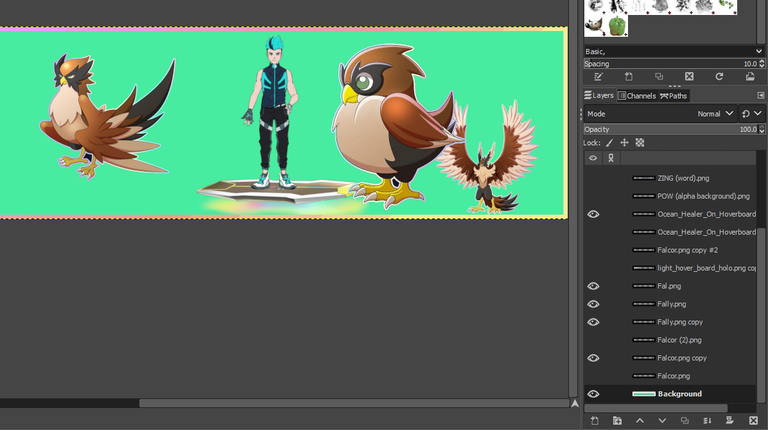Viewport: 768px width, 430px height.
Task: Click the layer mode group switch icon
Action: (x=745, y=114)
